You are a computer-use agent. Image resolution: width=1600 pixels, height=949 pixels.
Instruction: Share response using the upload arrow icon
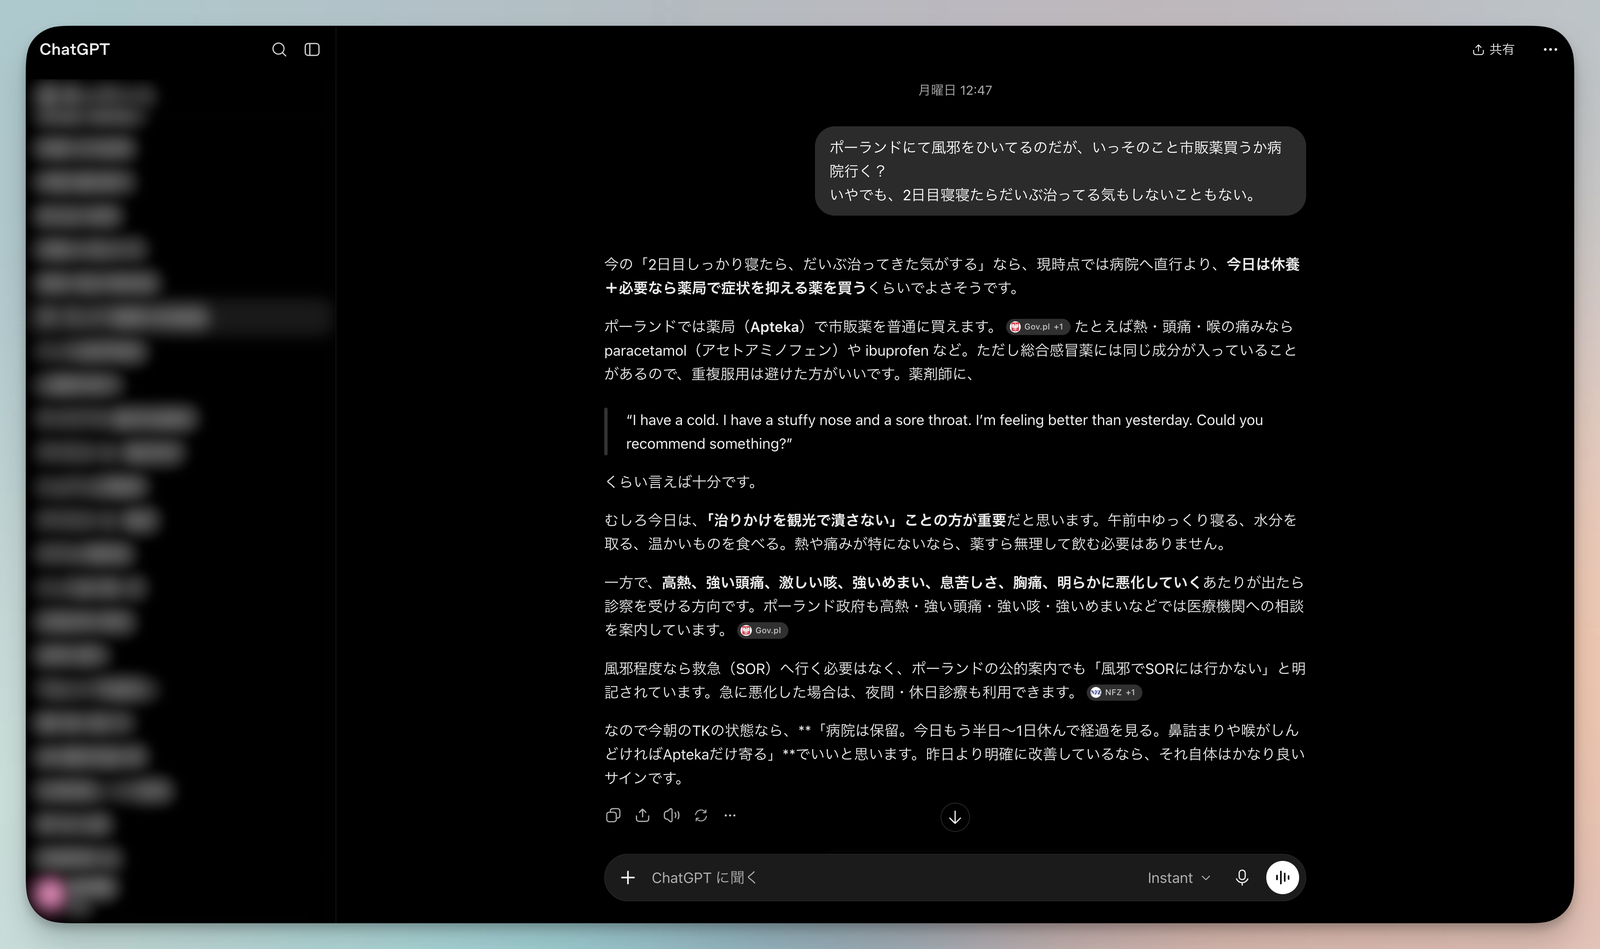(x=642, y=815)
